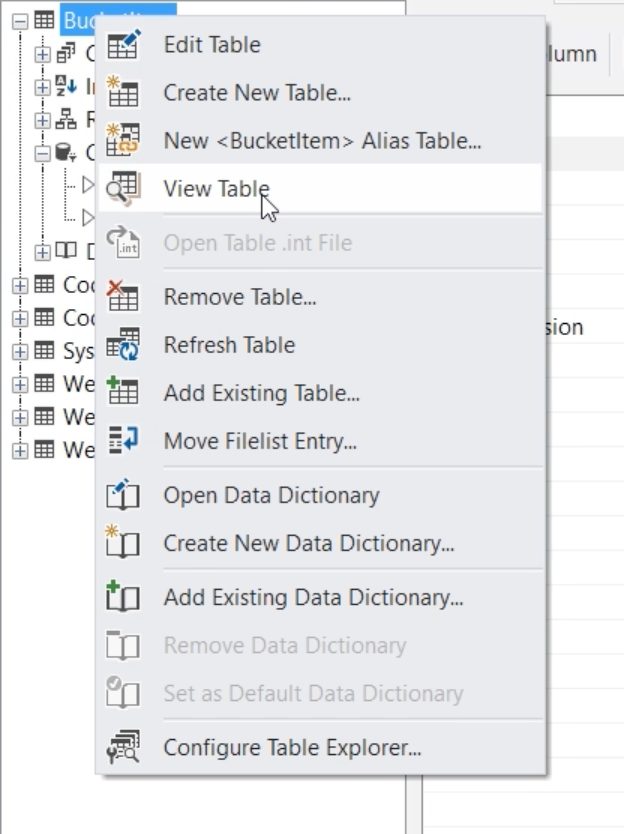Collapse the BucketItem table node
Screen dimensions: 624x834
20,20
